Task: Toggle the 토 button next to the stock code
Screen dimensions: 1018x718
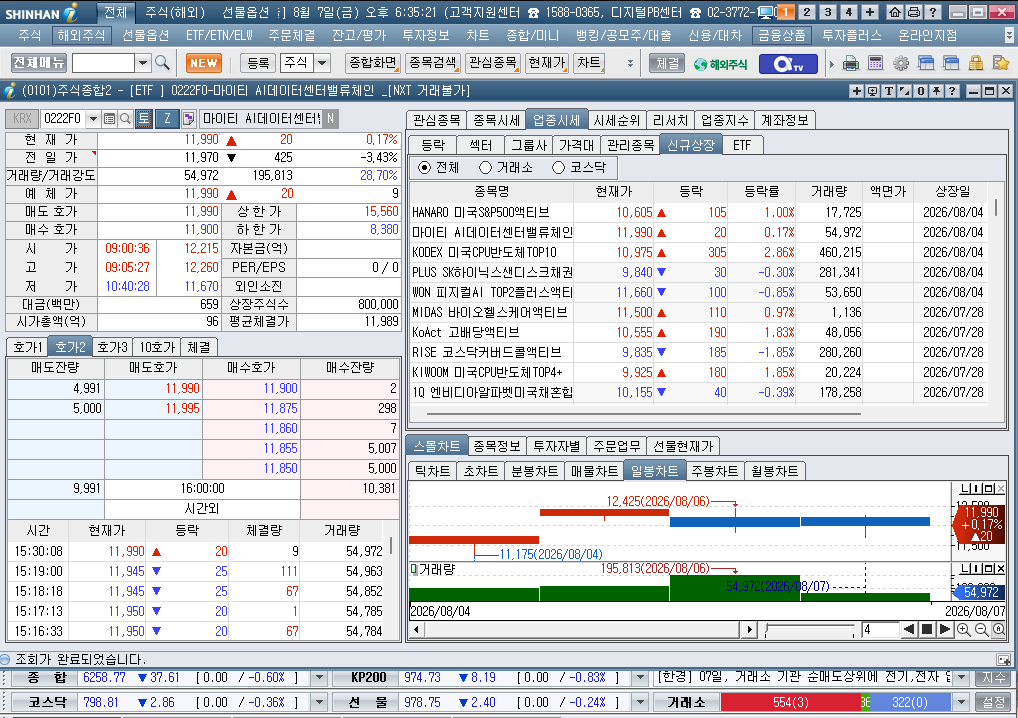Action: pos(143,118)
